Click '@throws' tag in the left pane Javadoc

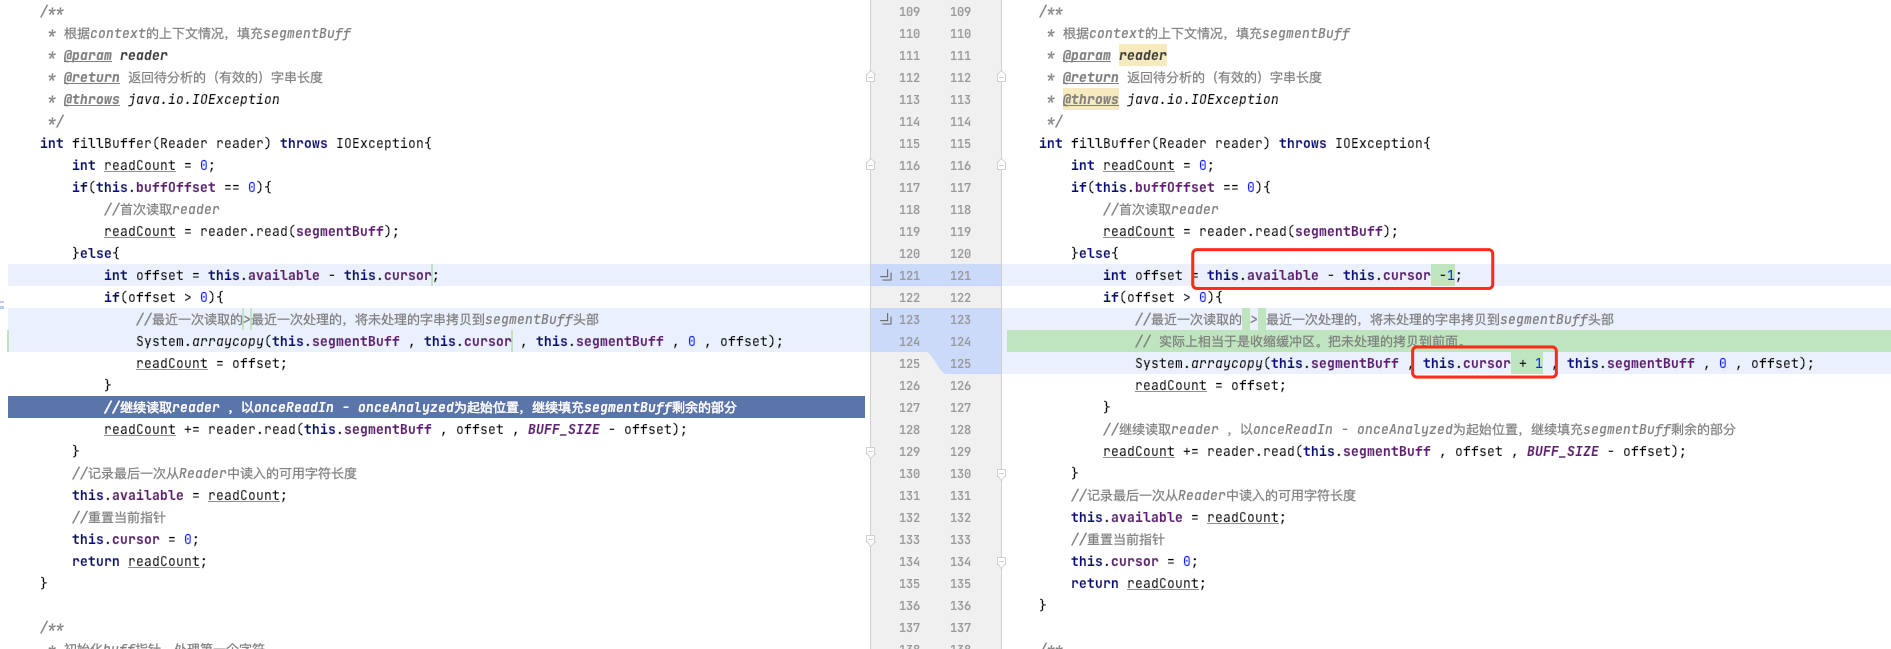point(92,99)
